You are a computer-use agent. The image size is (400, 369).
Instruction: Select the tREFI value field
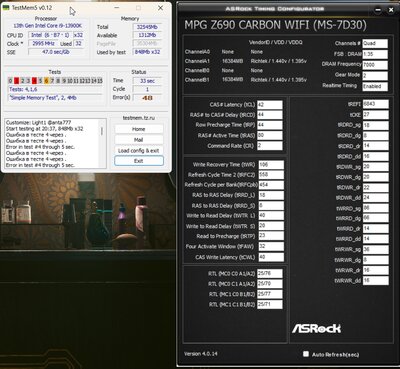375,104
